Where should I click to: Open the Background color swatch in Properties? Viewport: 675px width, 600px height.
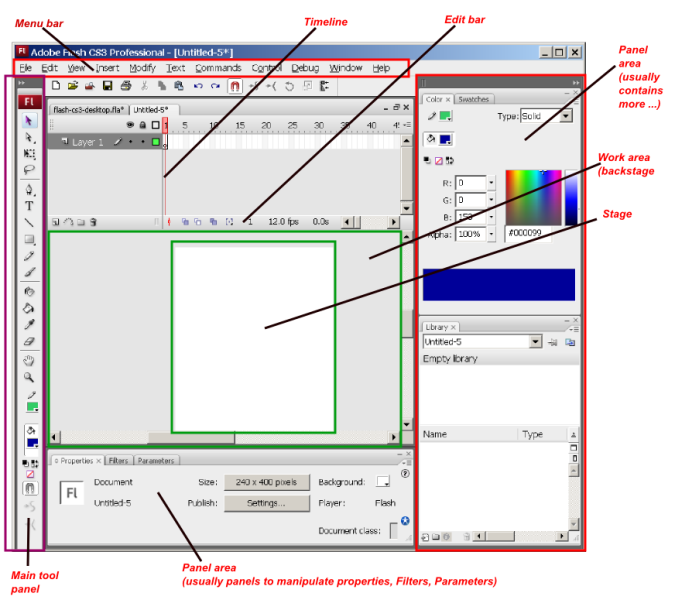pos(383,481)
